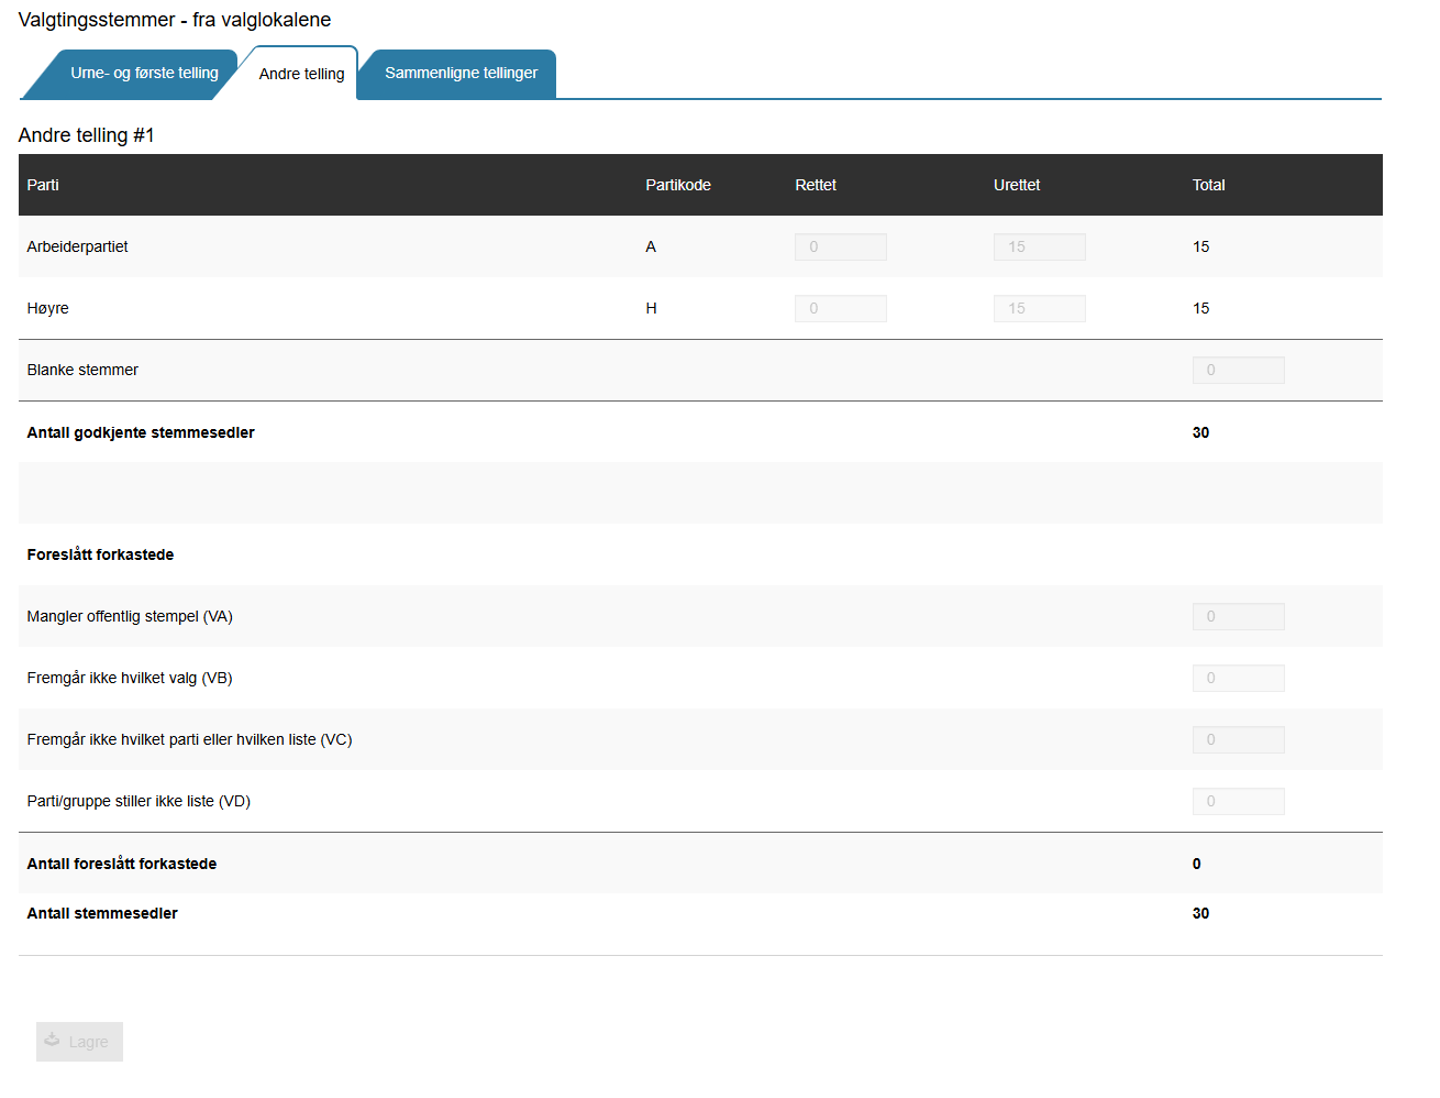Click the Fremgår ikke hvilket valg (VB) field

[x=1238, y=678]
